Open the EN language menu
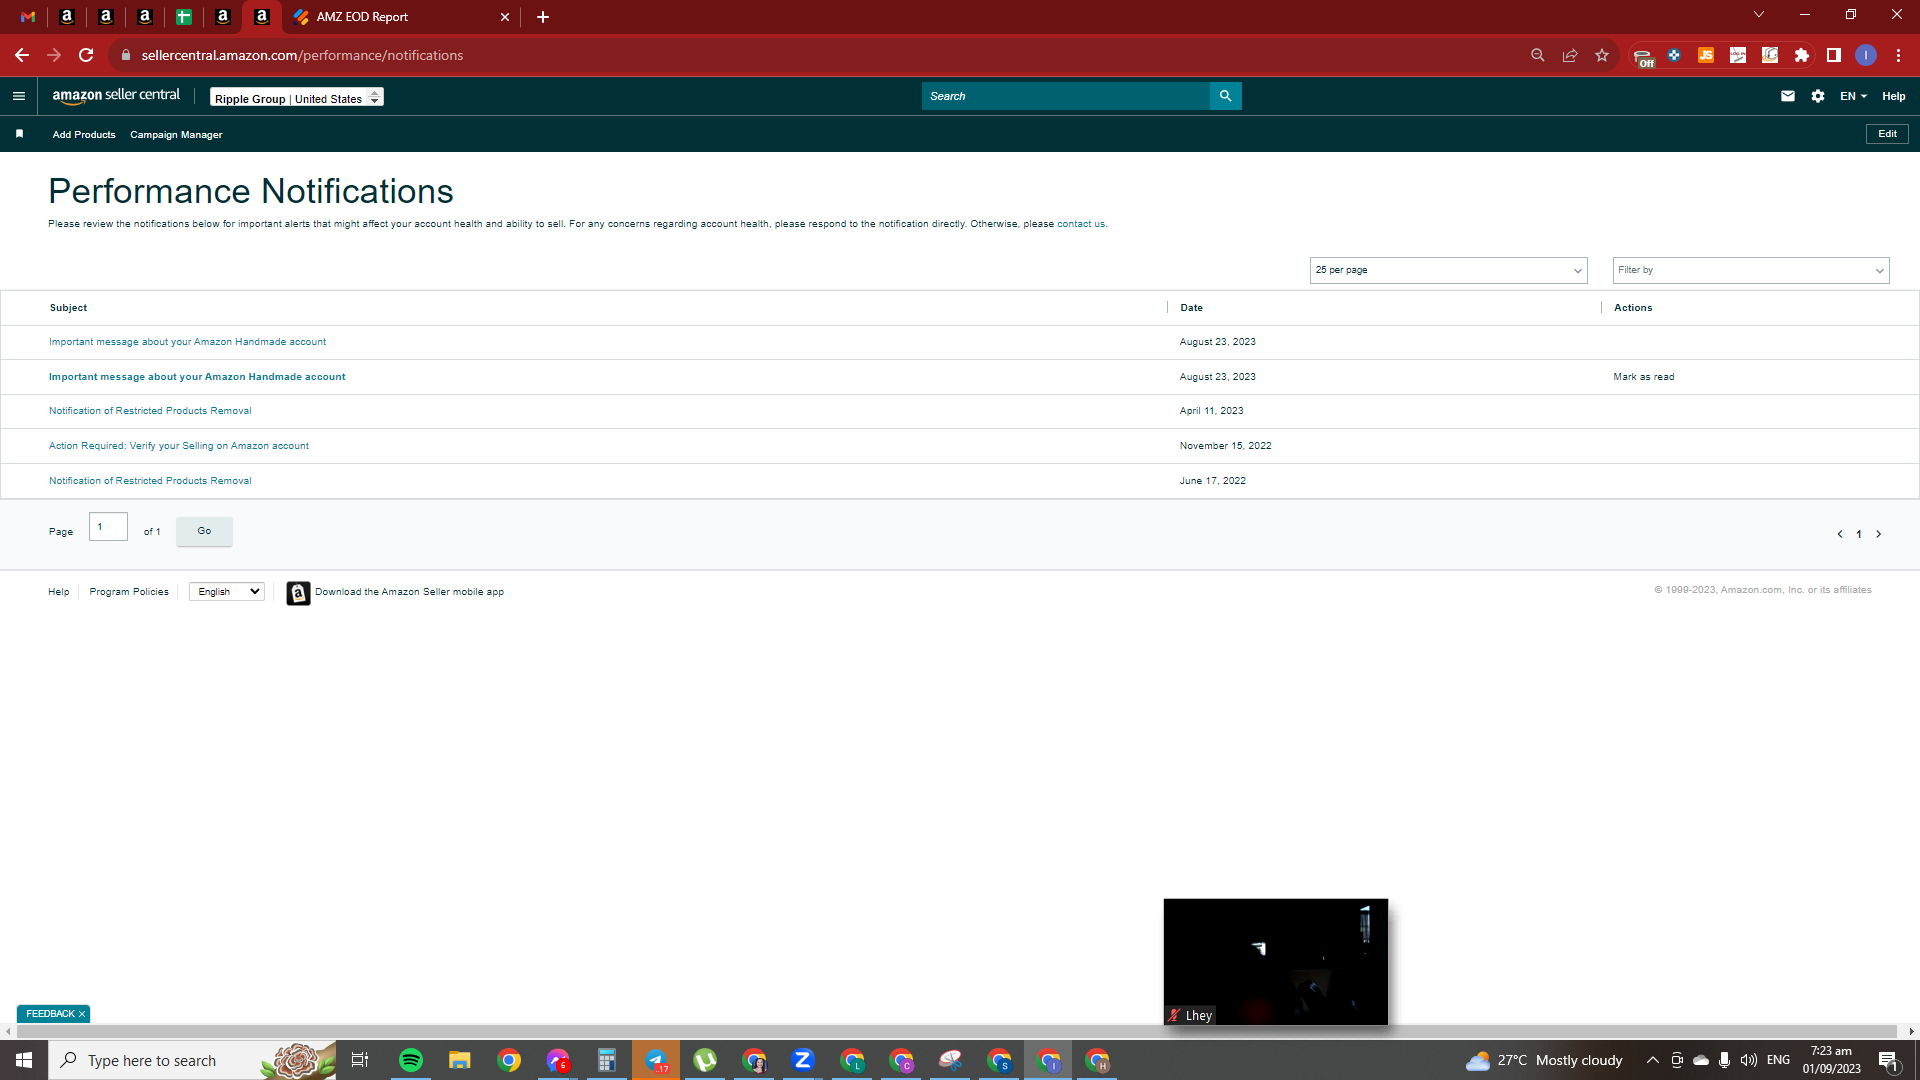 click(x=1853, y=96)
